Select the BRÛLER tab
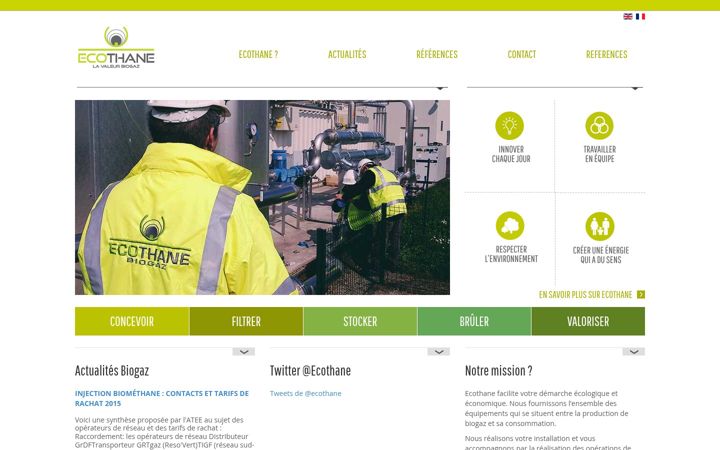 click(x=474, y=321)
